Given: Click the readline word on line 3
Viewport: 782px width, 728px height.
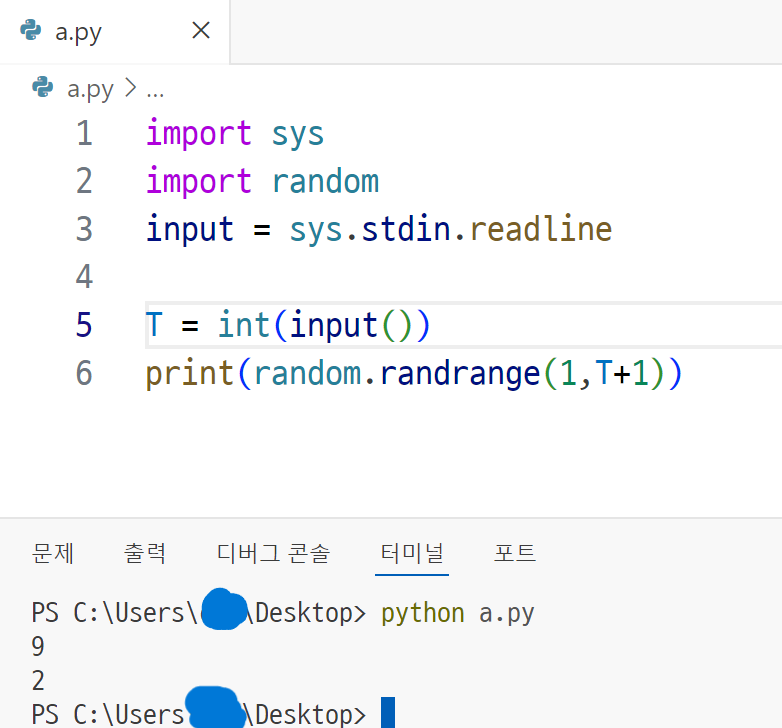Looking at the screenshot, I should click(540, 229).
